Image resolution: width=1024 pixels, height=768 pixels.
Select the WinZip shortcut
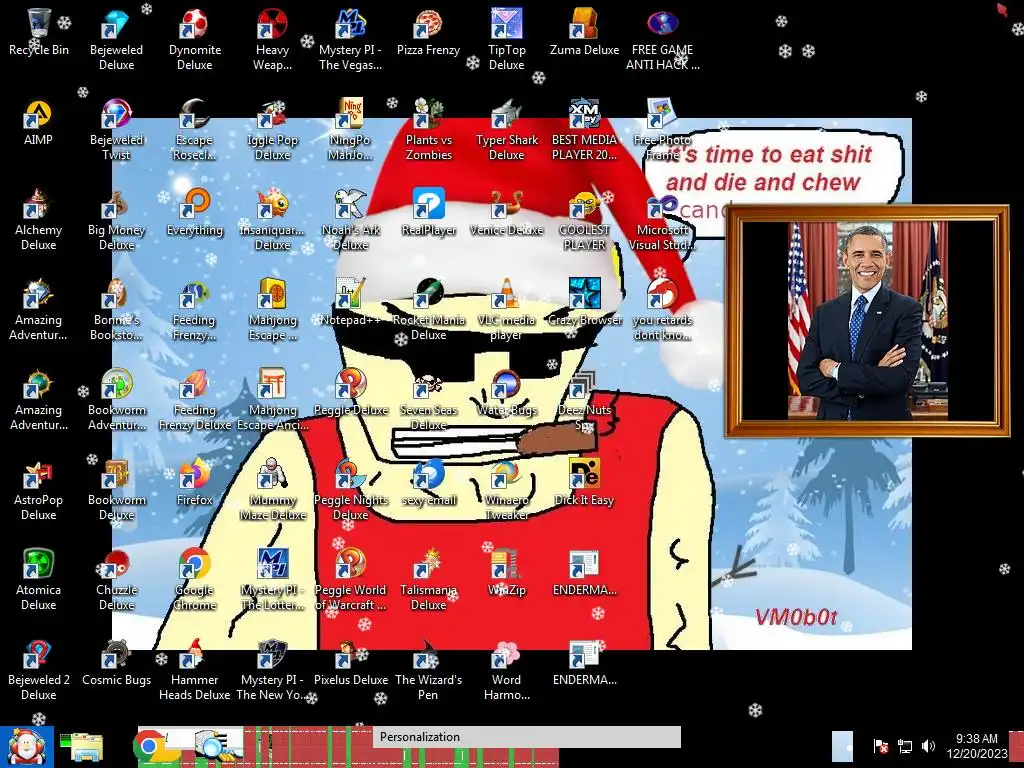(506, 573)
